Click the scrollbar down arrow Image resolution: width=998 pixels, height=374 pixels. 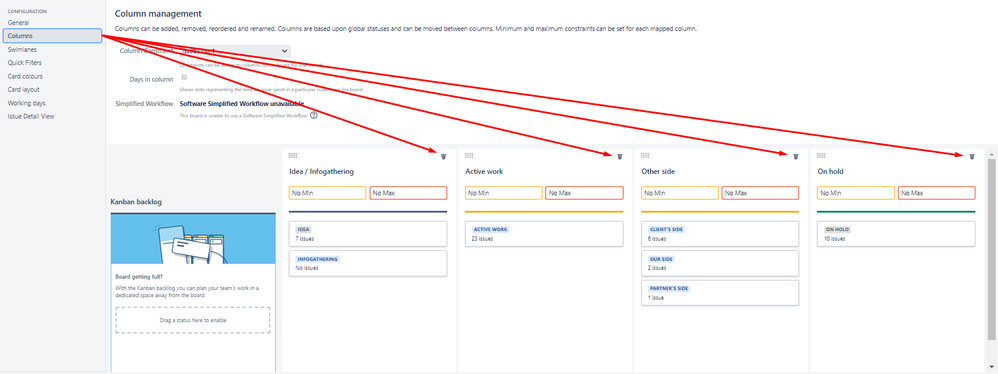pyautogui.click(x=991, y=368)
